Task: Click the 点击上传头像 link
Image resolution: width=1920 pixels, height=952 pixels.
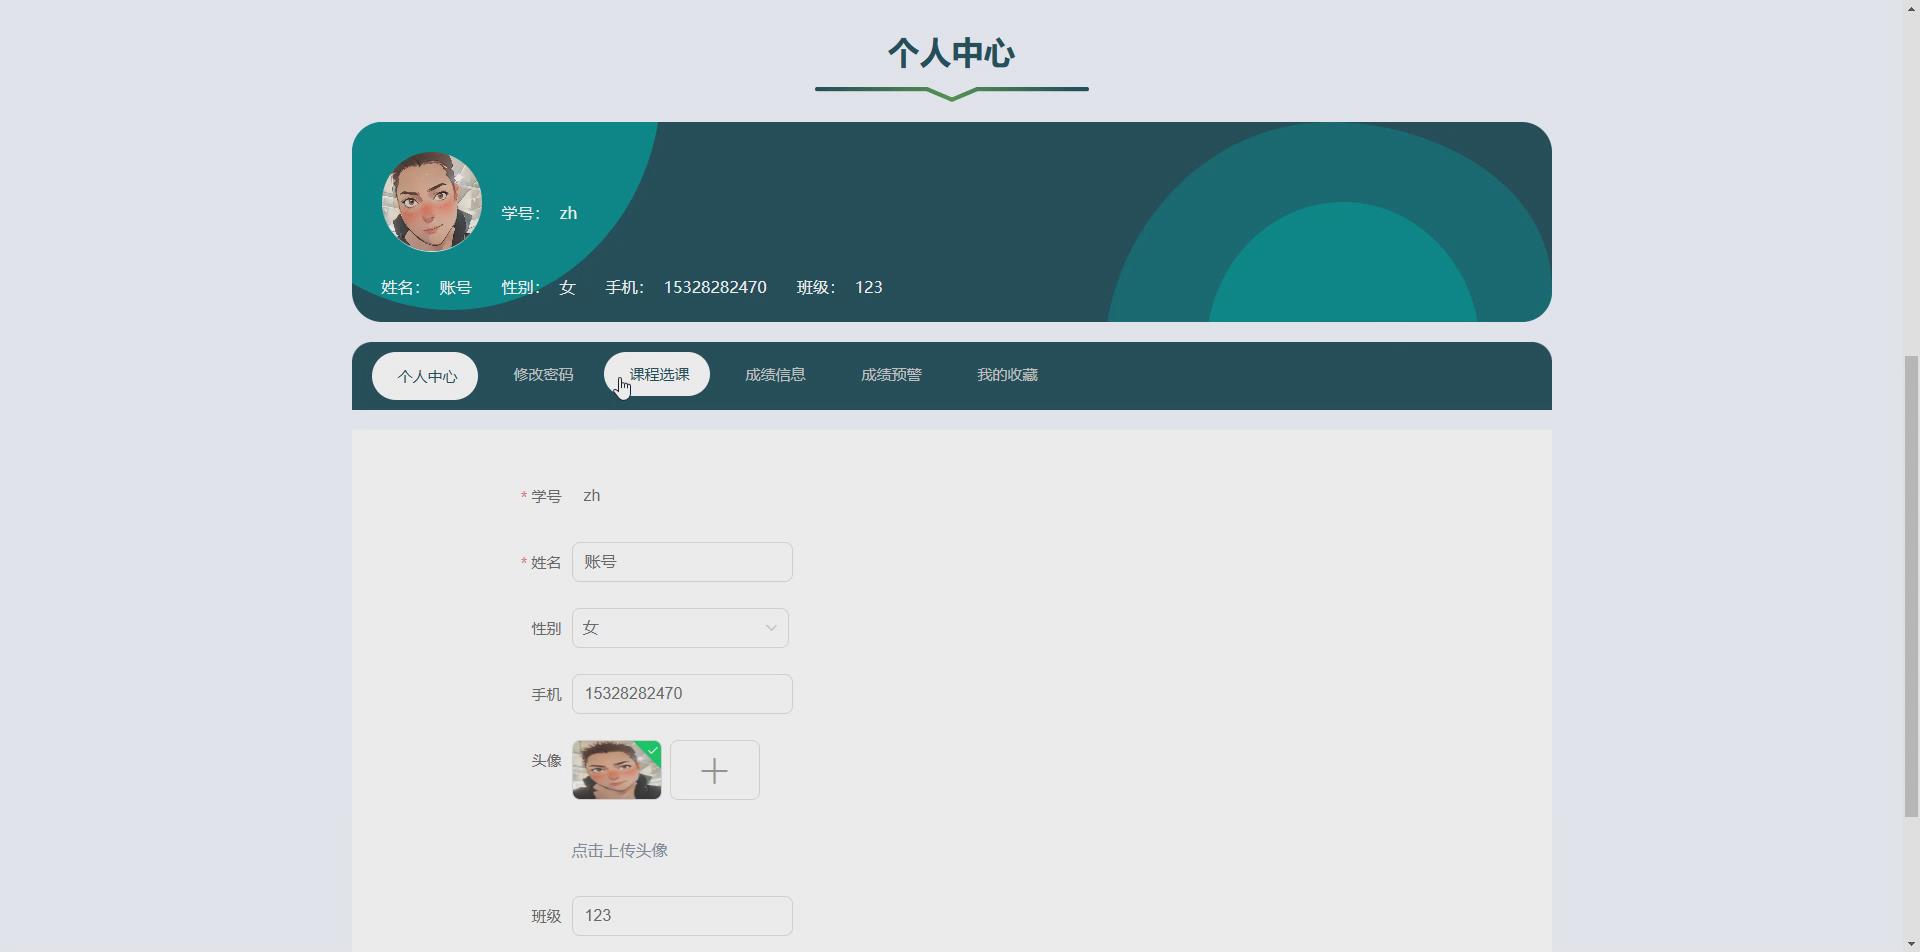Action: tap(620, 850)
